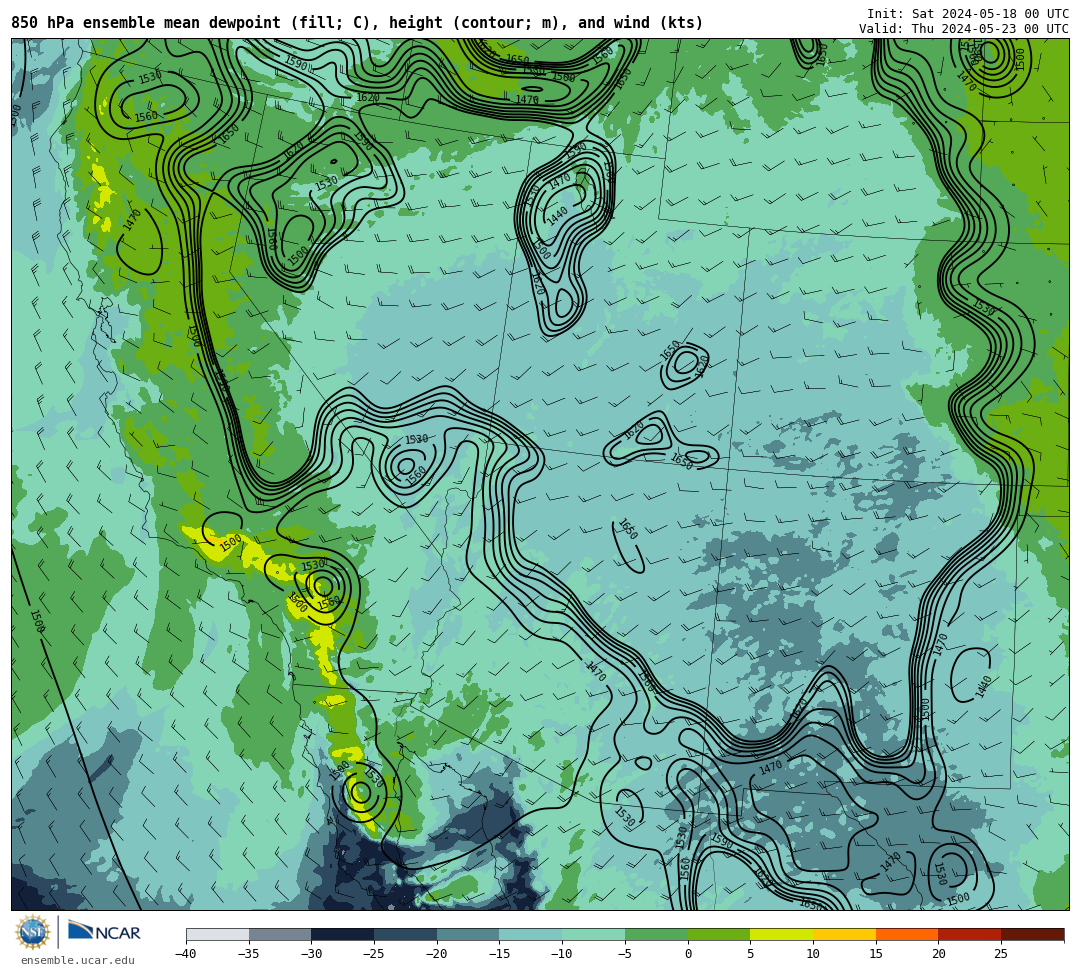Image resolution: width=1080 pixels, height=973 pixels.
Task: Pick the -10 to -5 mint swatch
Action: pyautogui.click(x=594, y=934)
